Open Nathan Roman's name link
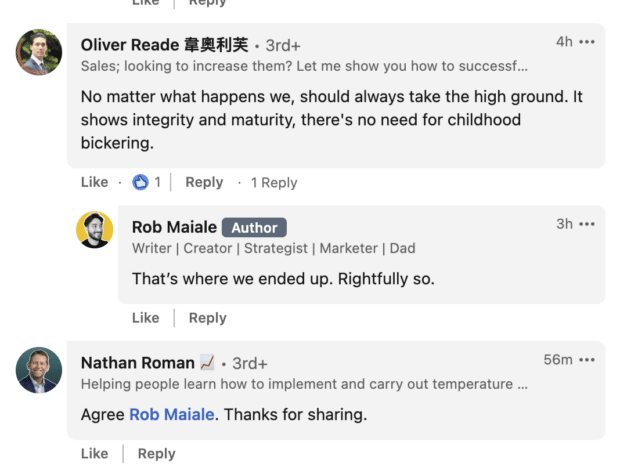620x470 pixels. click(x=138, y=363)
